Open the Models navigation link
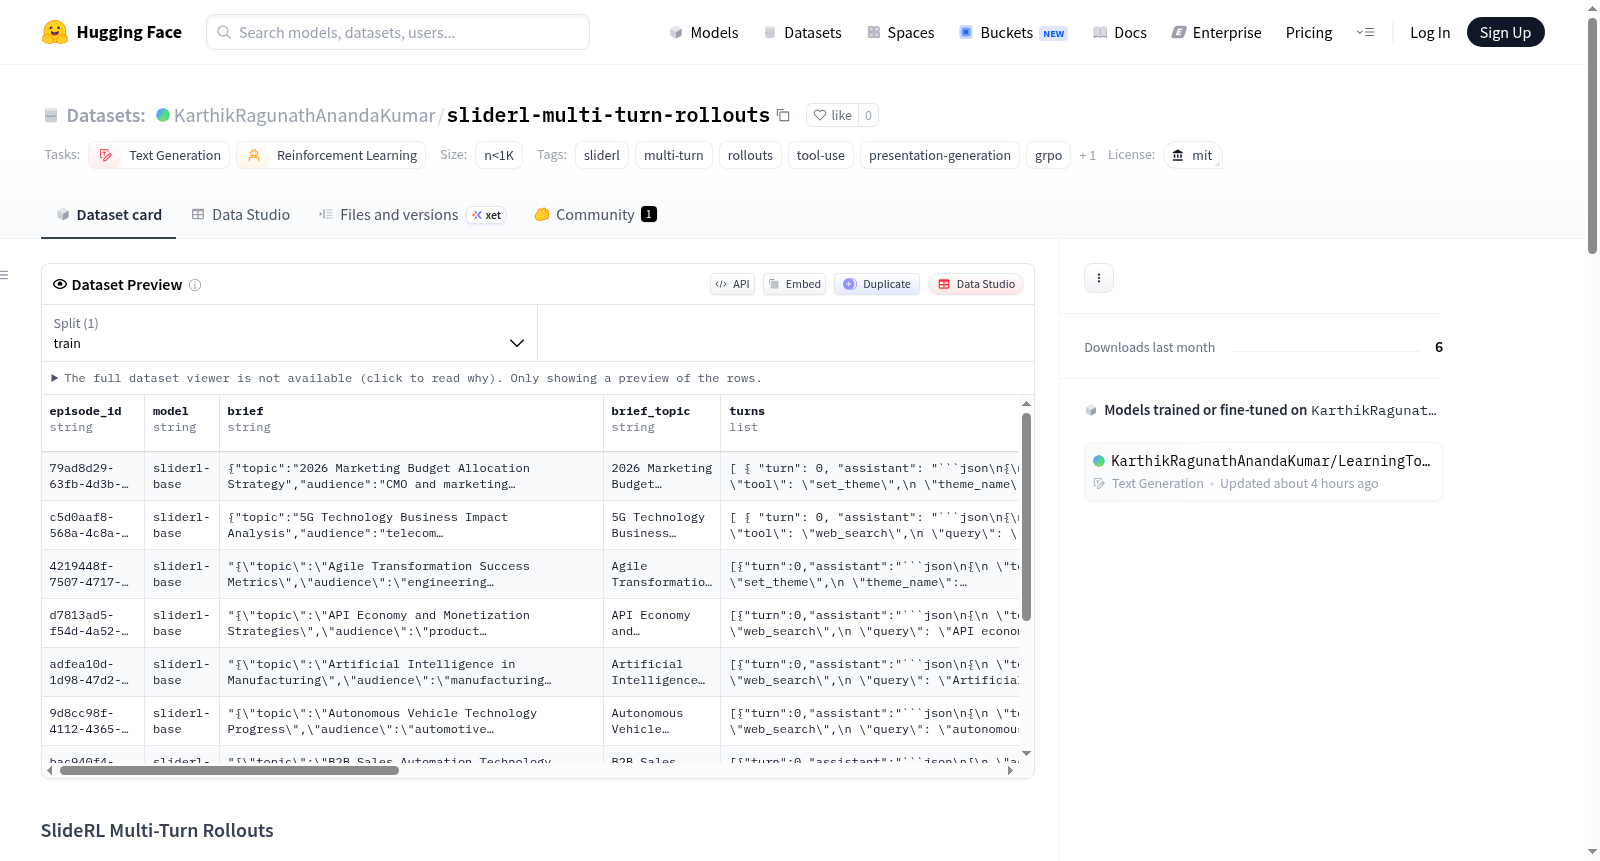 click(x=704, y=32)
